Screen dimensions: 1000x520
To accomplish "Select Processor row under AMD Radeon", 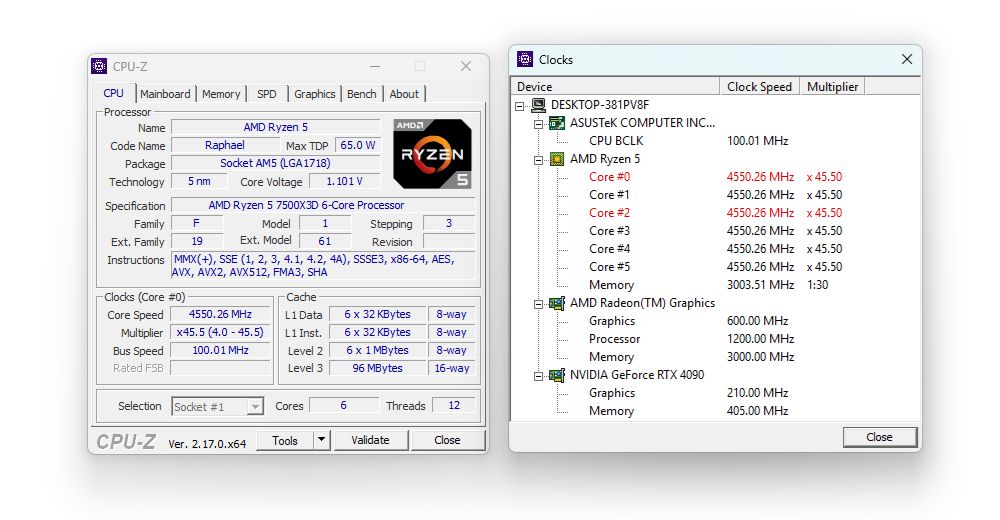I will (x=614, y=339).
